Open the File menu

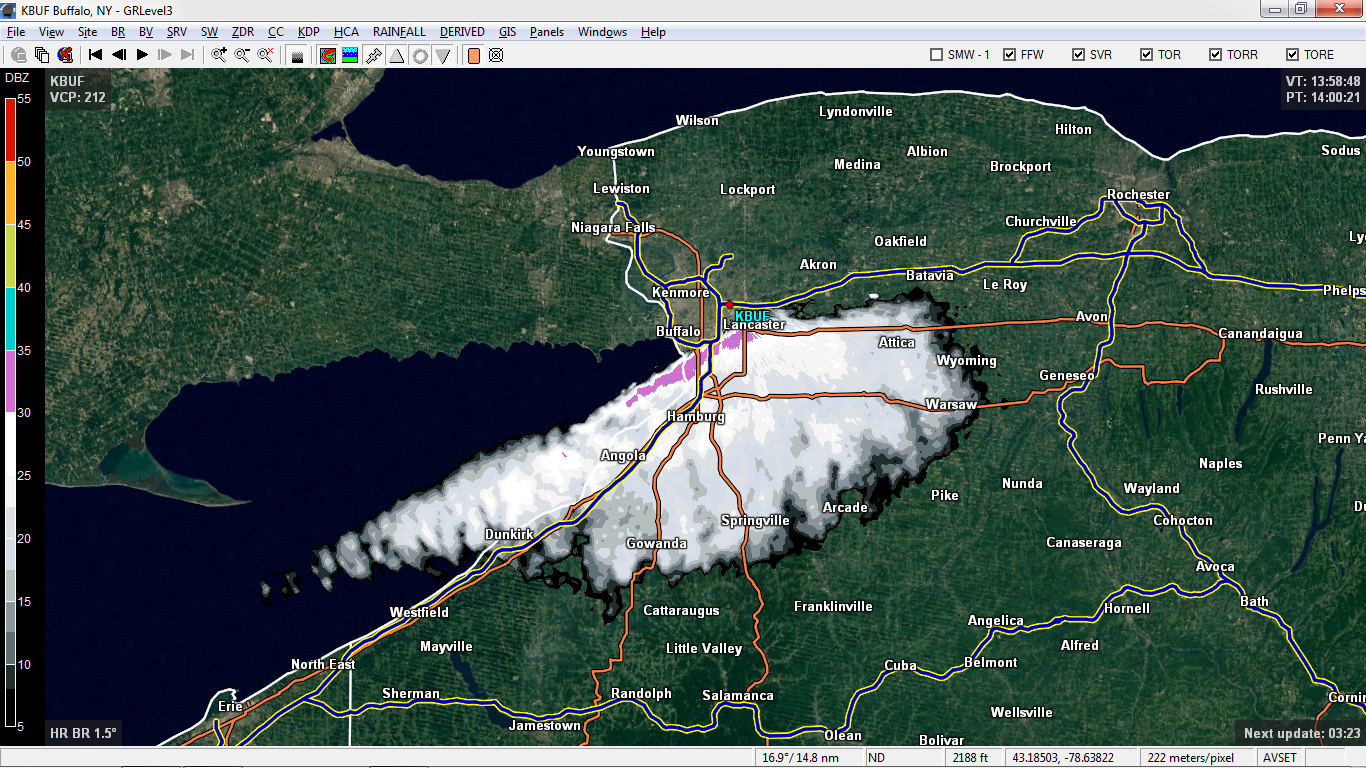pyautogui.click(x=16, y=32)
